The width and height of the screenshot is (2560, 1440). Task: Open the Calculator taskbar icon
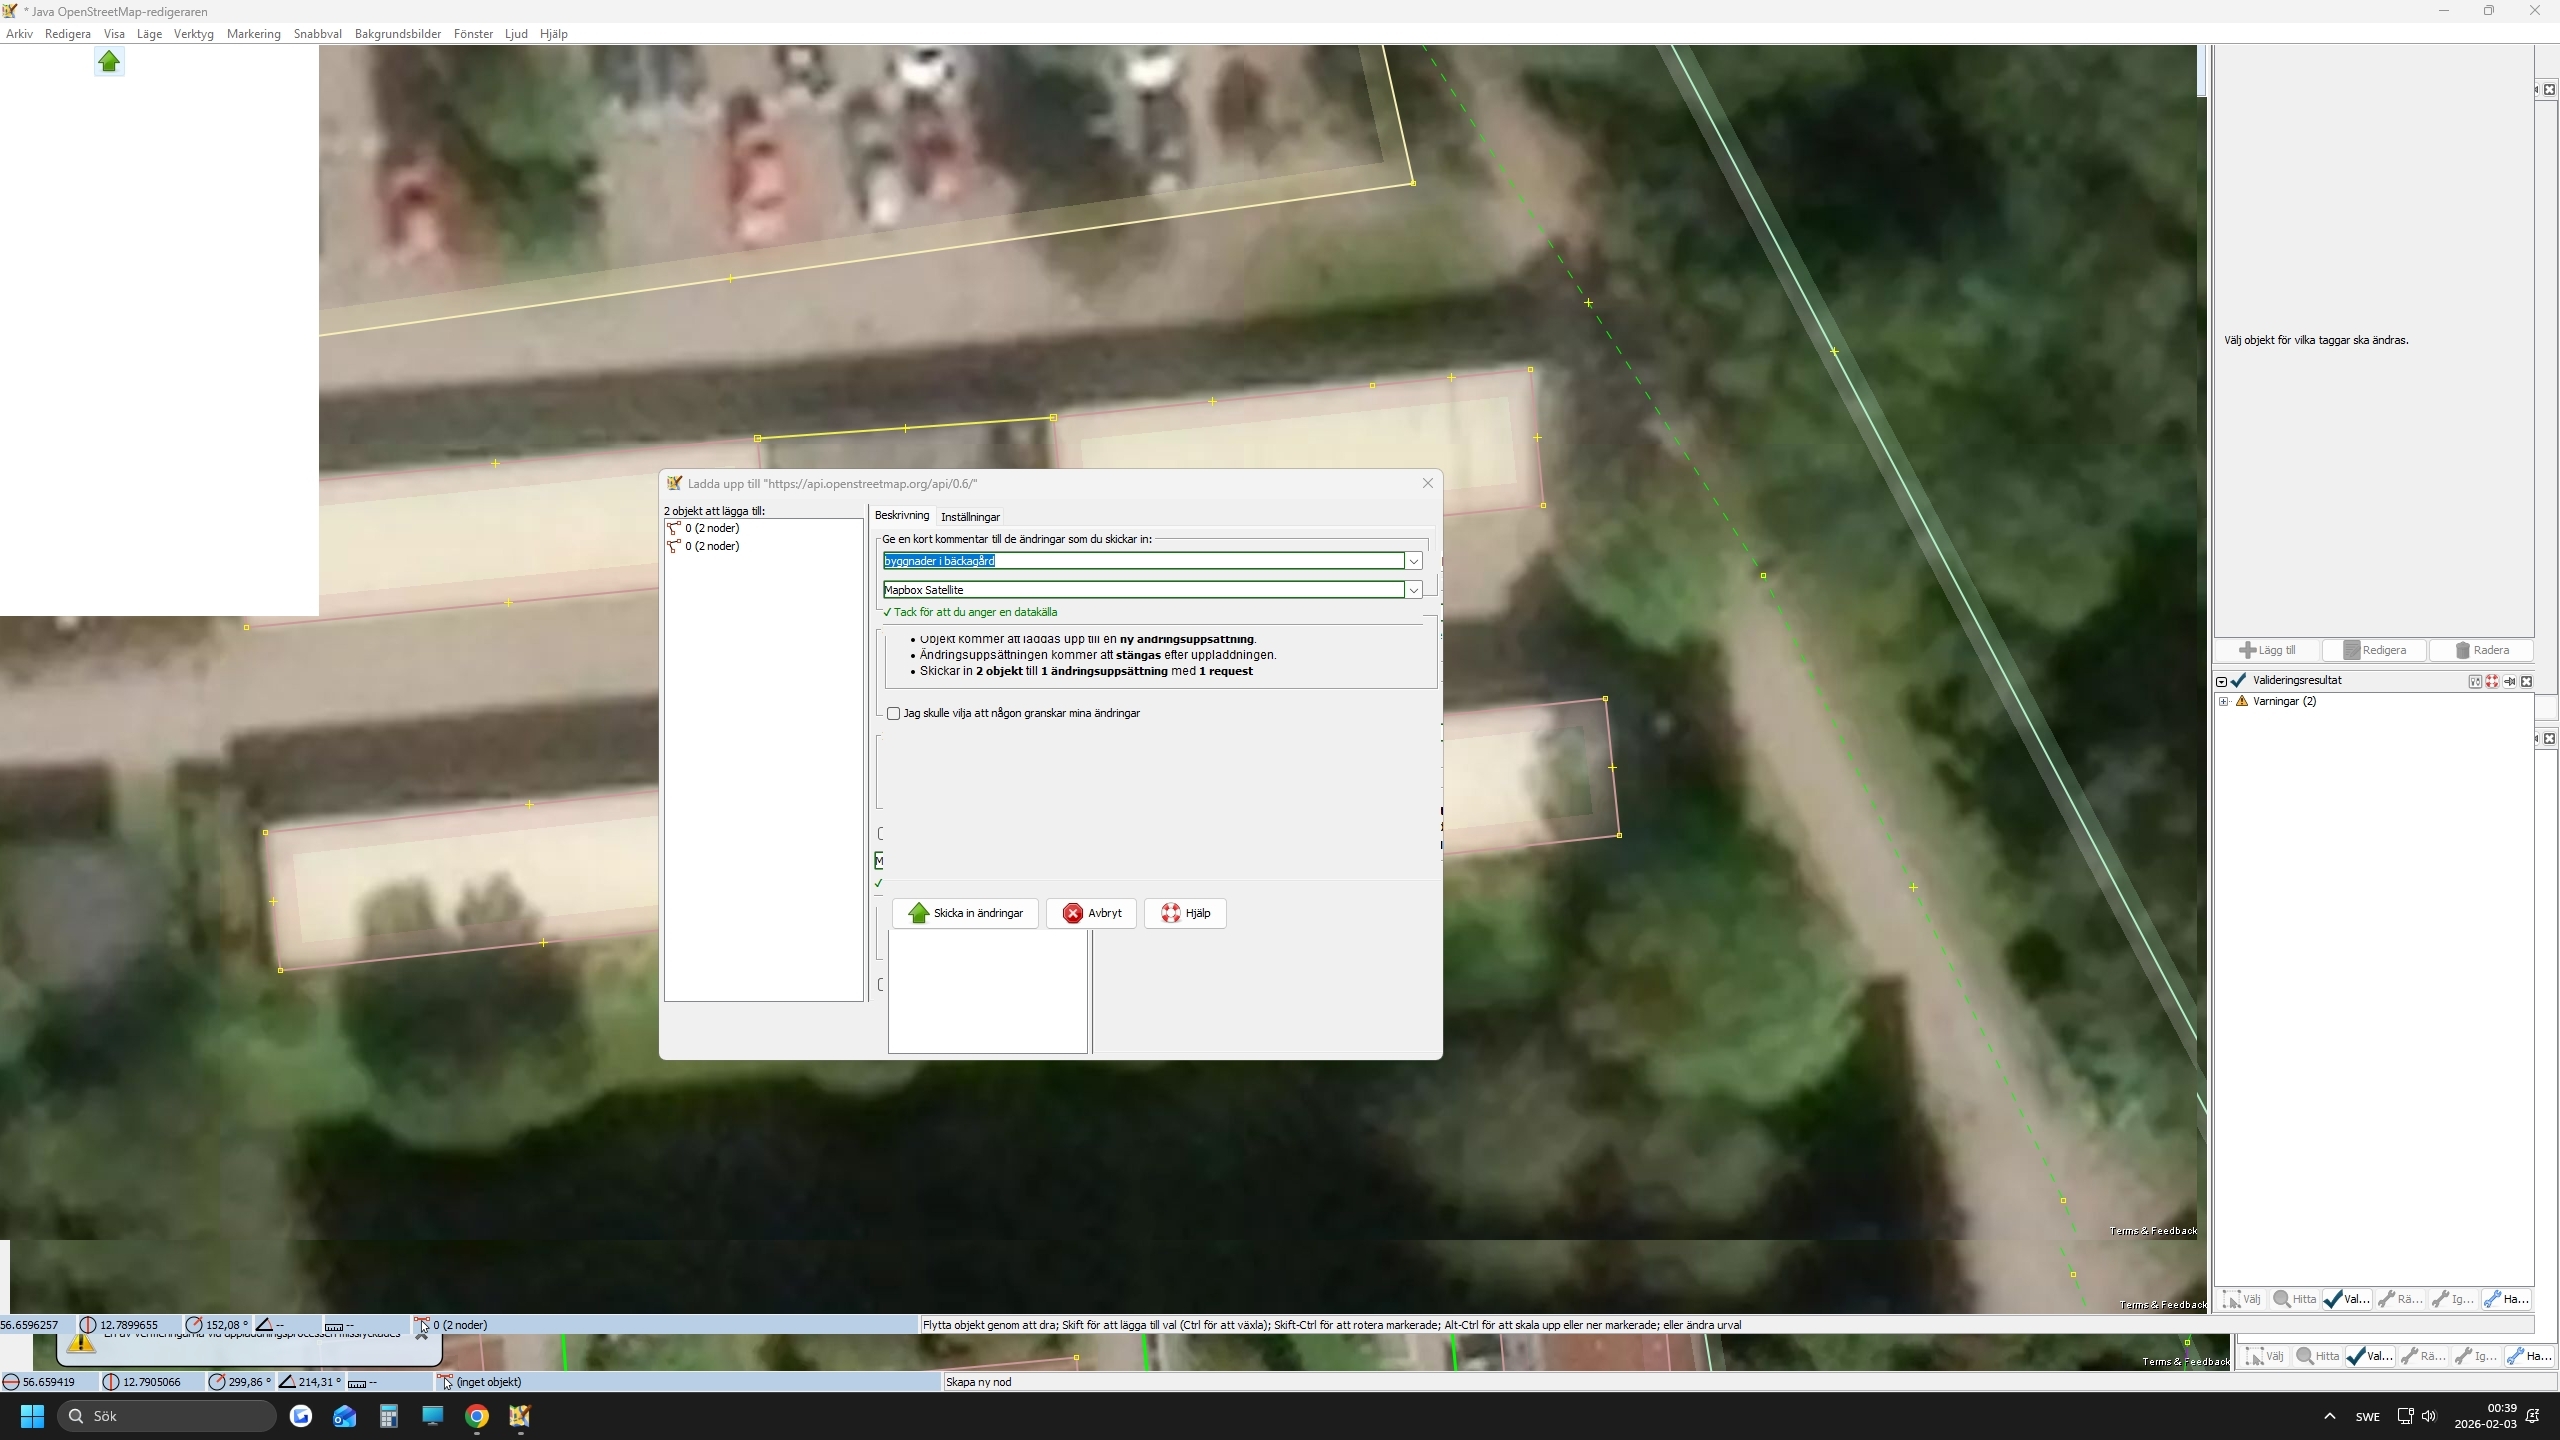click(x=389, y=1416)
